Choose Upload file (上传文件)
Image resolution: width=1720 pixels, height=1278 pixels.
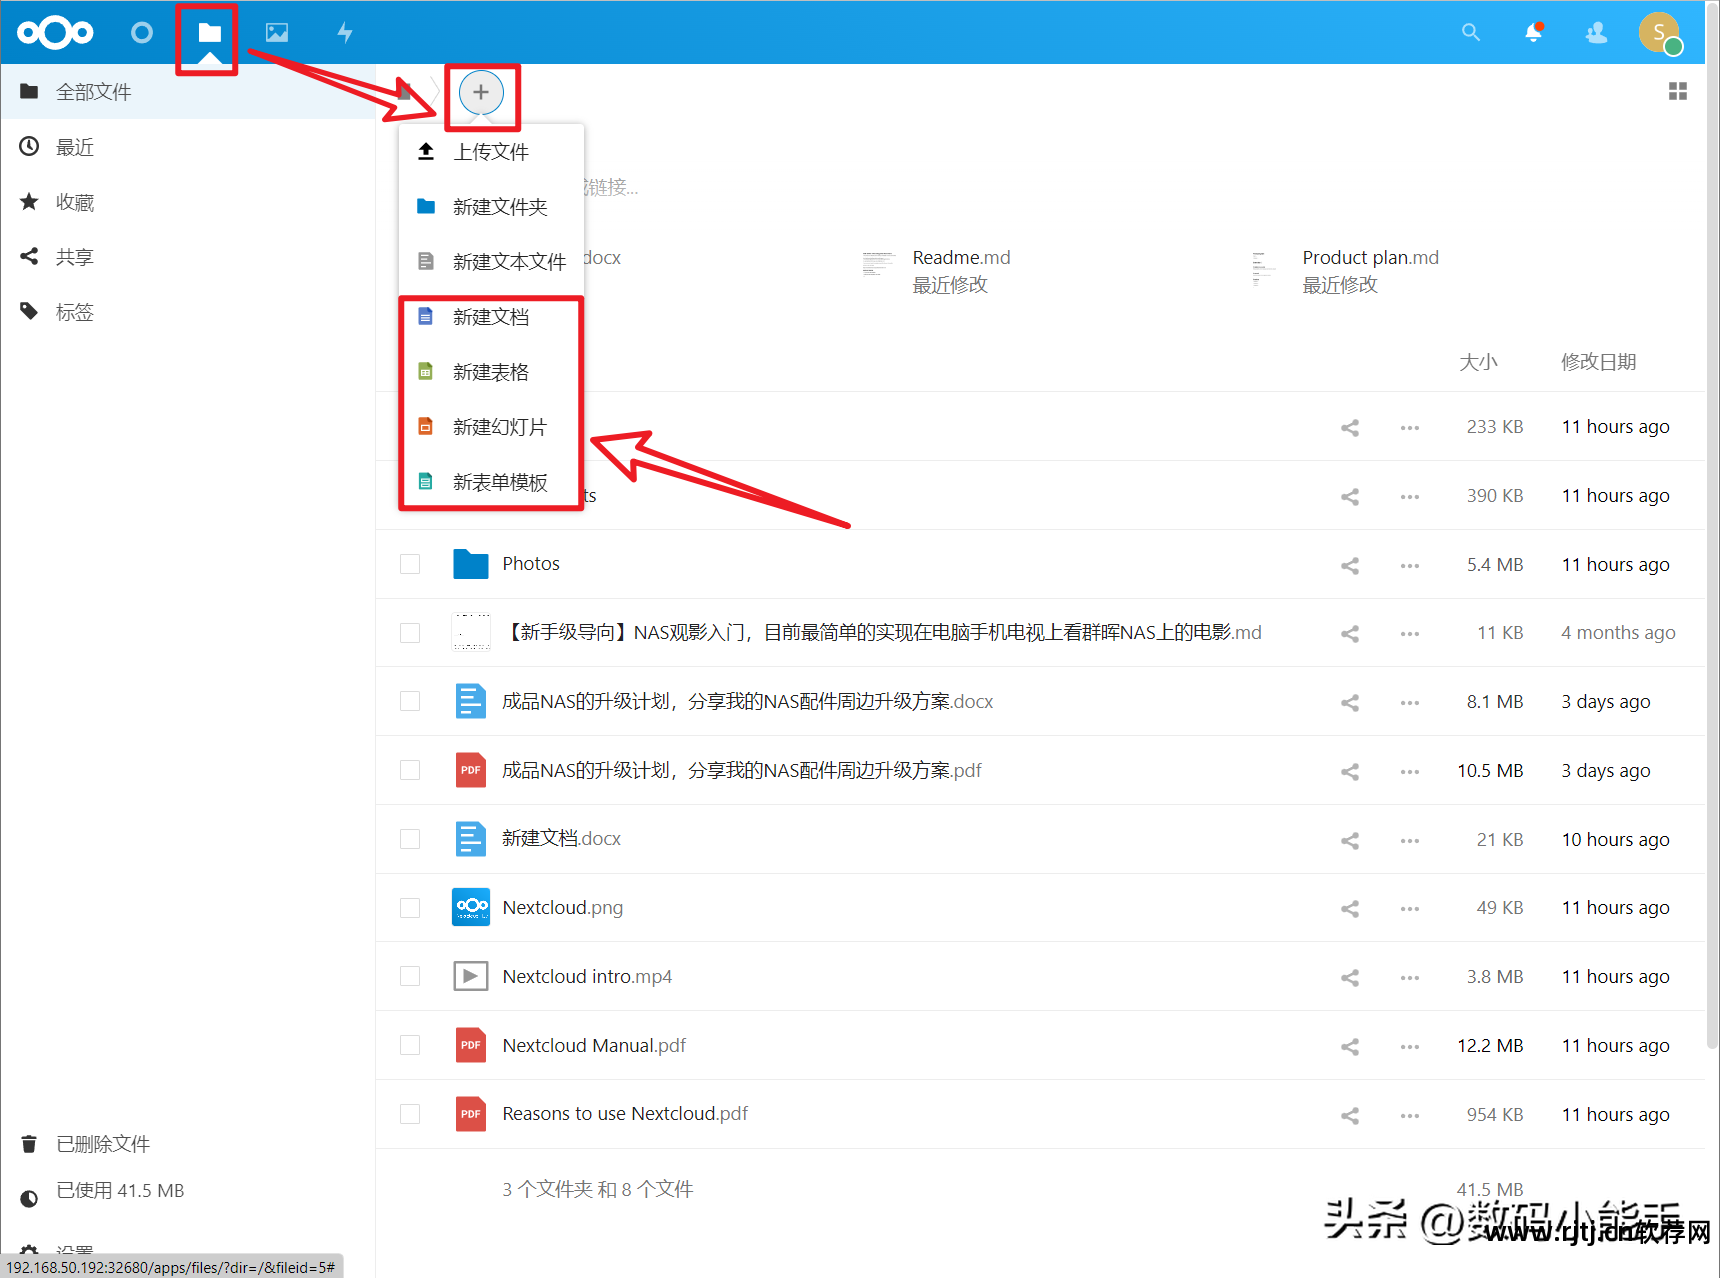click(491, 152)
